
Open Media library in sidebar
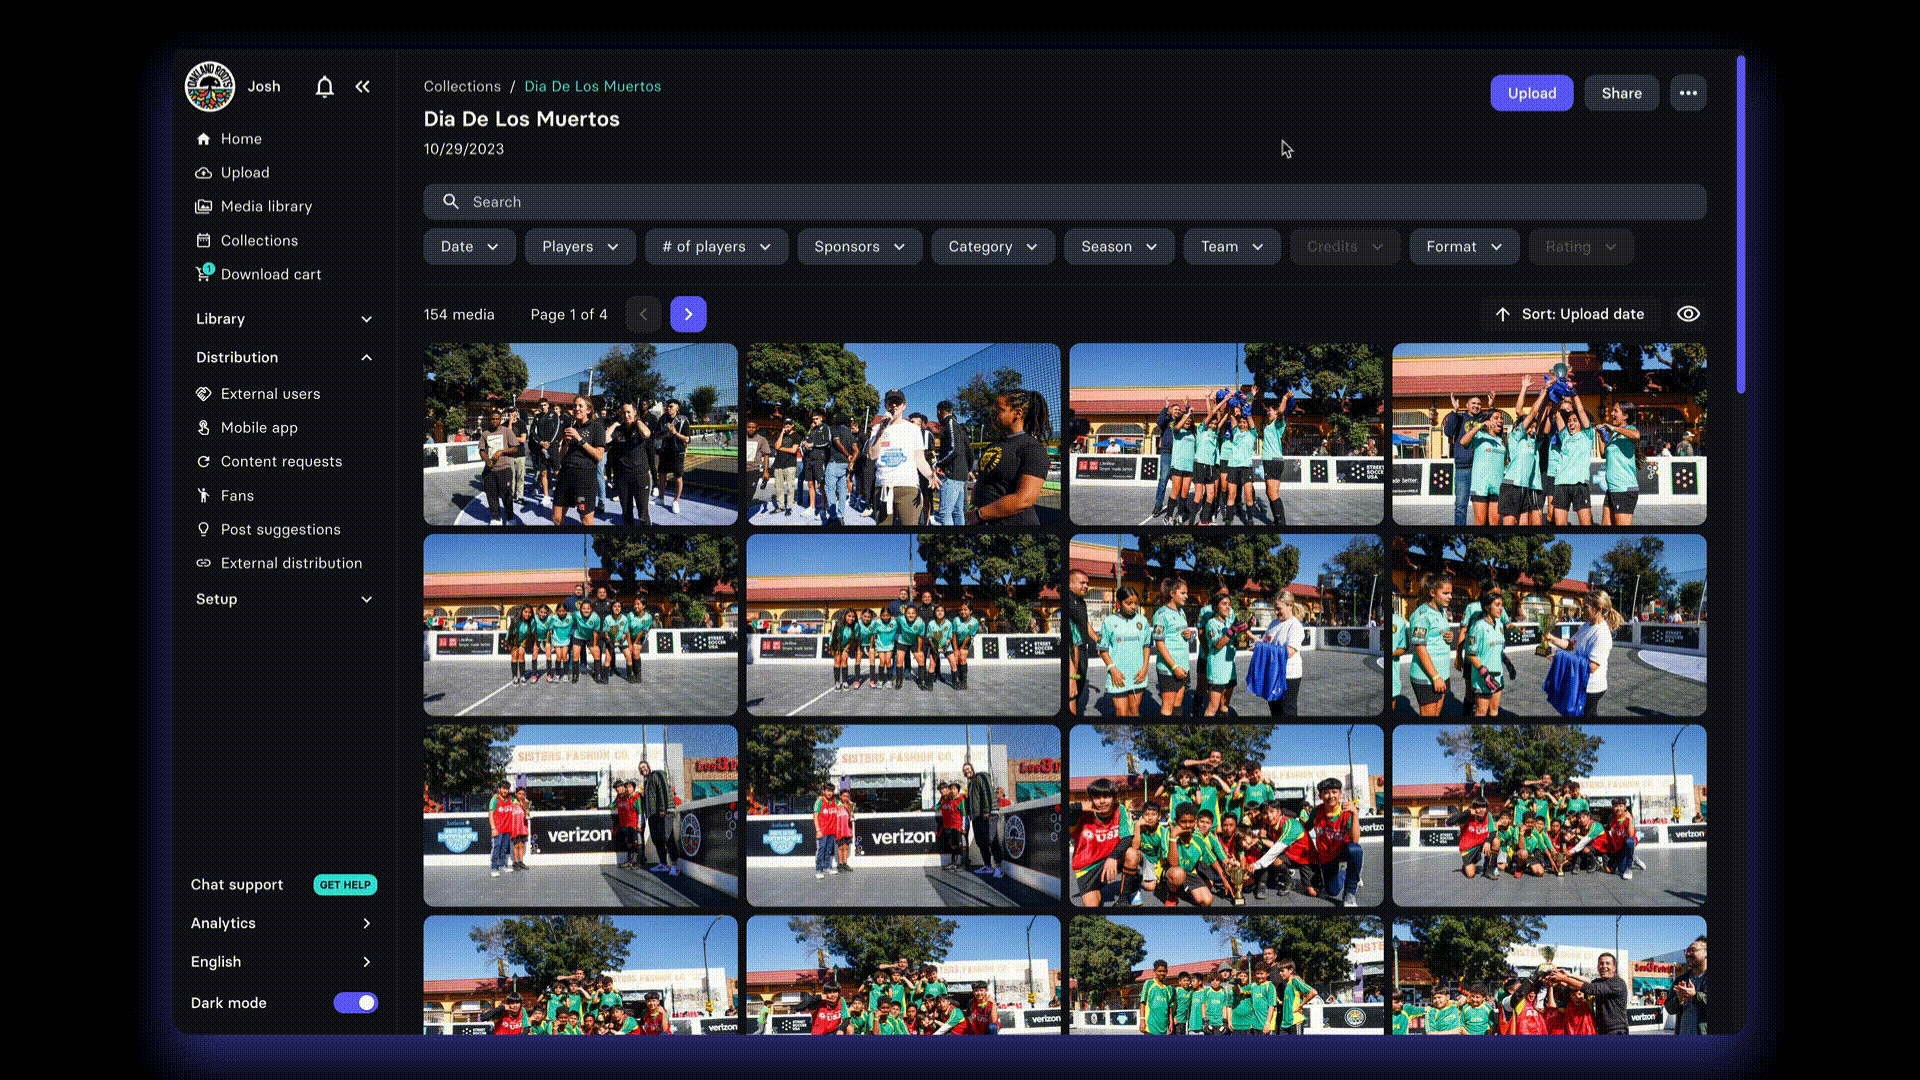pyautogui.click(x=266, y=206)
